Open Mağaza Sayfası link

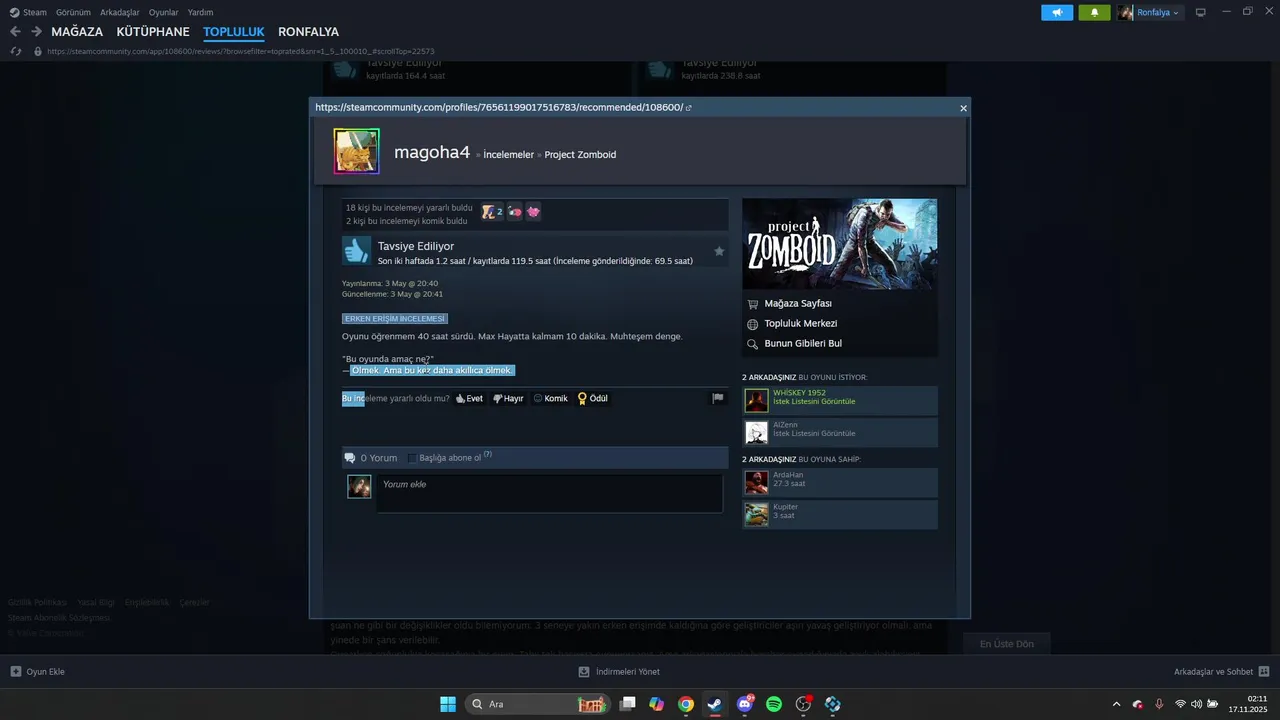(x=798, y=303)
